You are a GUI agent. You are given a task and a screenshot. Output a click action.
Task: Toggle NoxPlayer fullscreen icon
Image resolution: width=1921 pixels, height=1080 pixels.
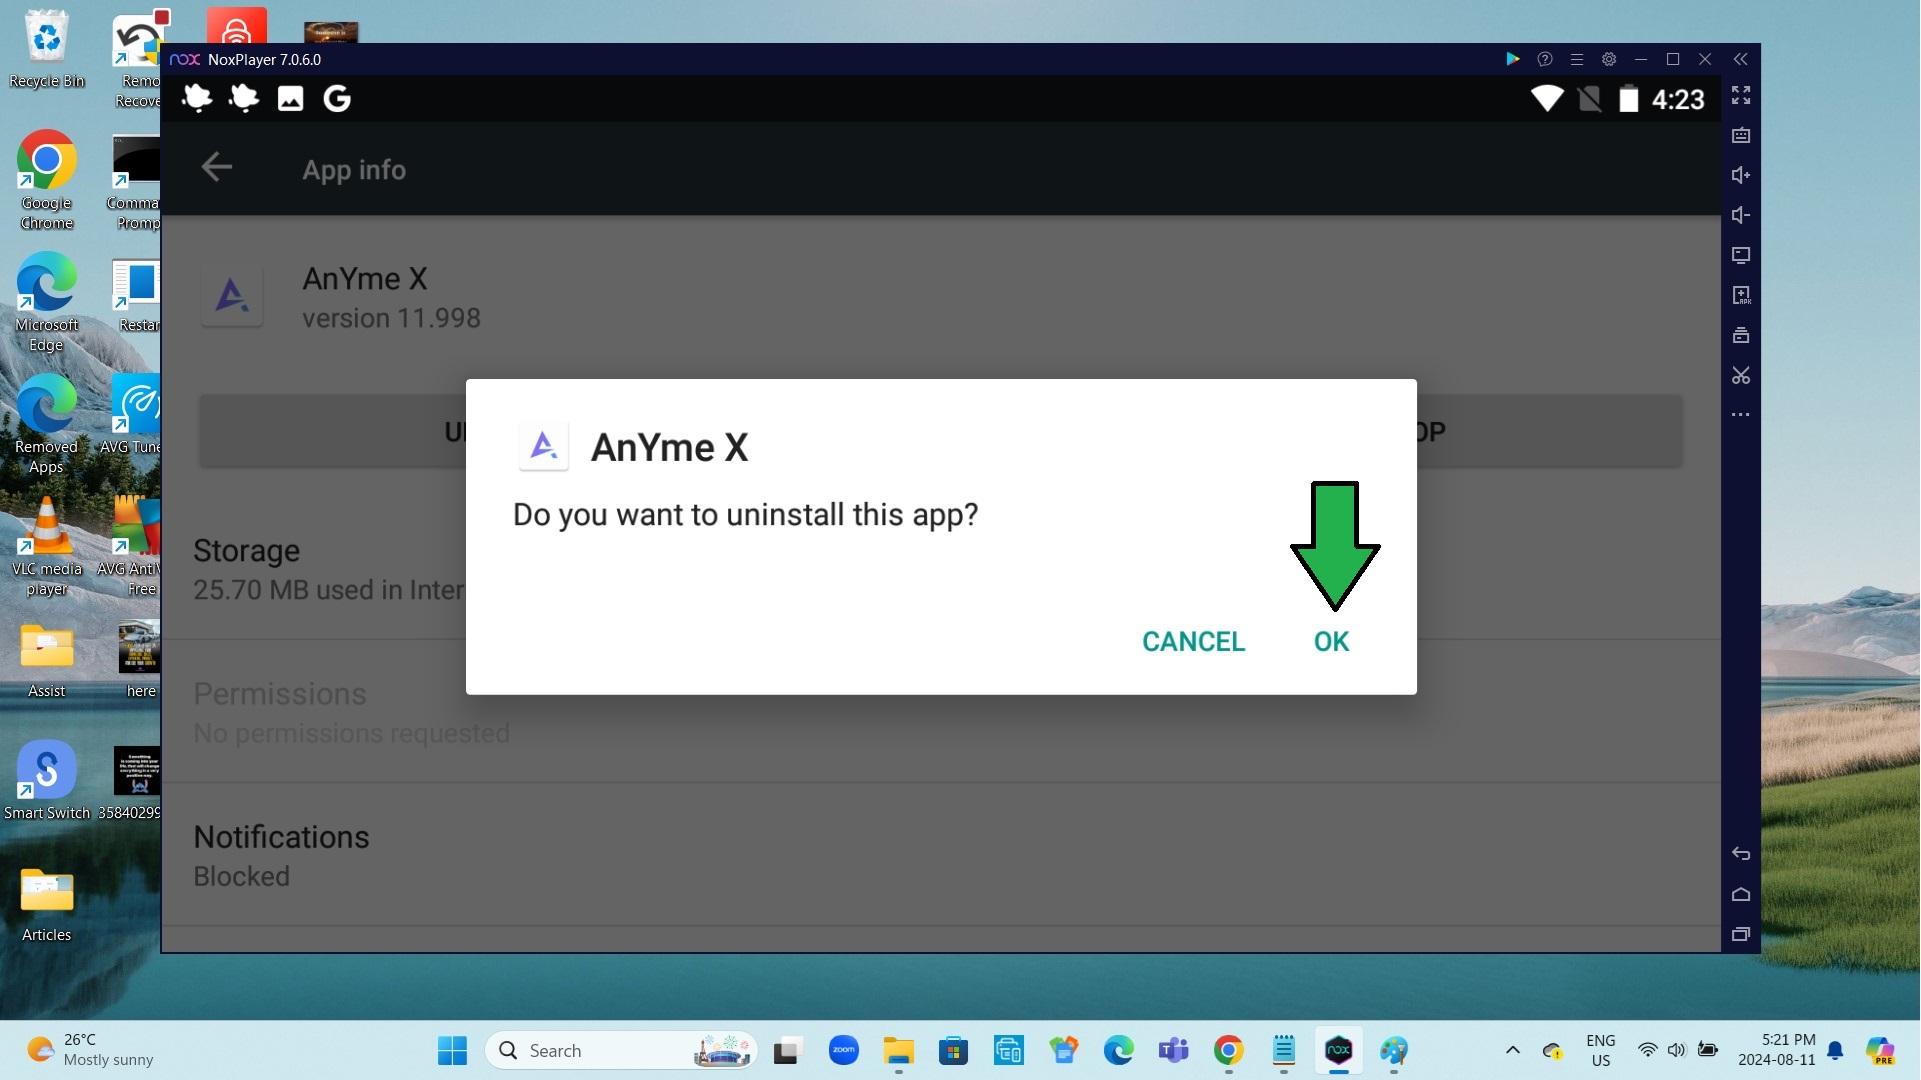click(1741, 95)
